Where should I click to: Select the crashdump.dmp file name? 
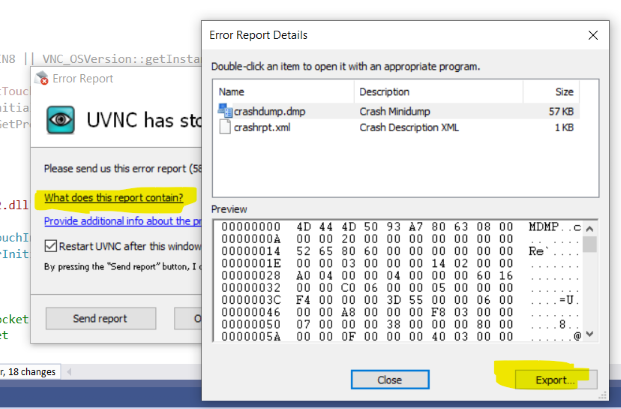(x=269, y=112)
